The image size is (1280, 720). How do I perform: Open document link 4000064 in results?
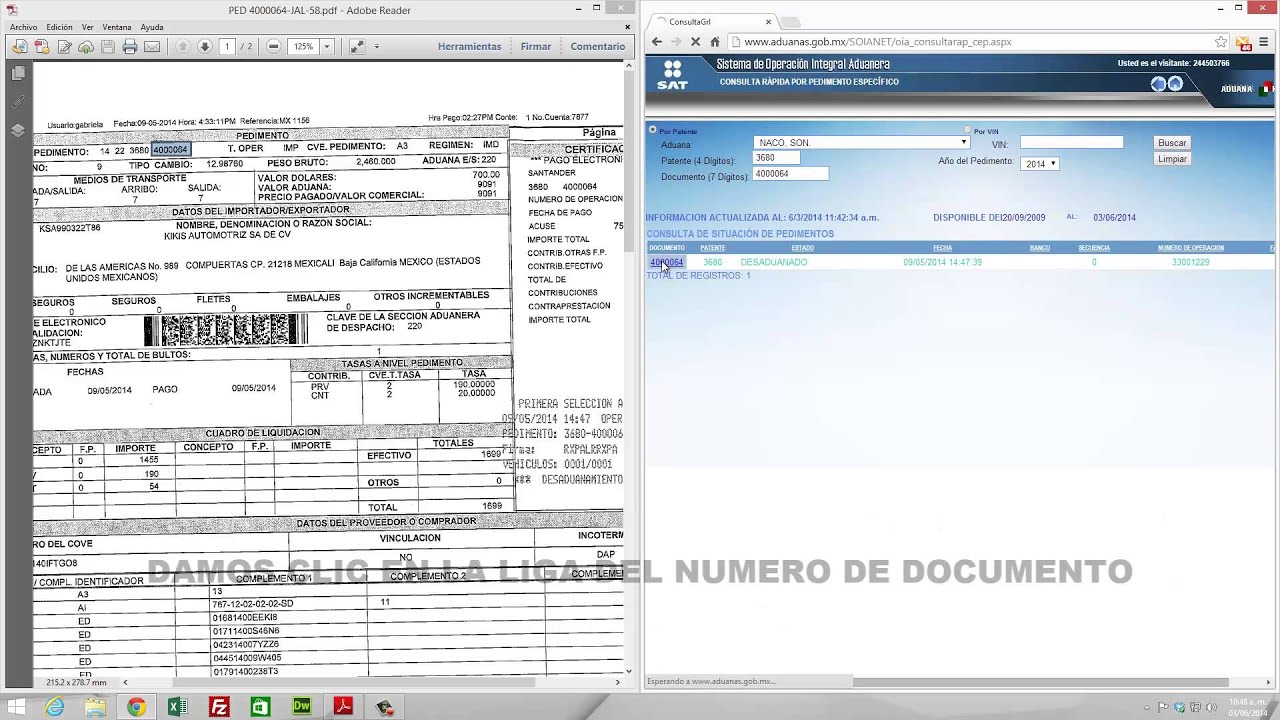[x=667, y=262]
